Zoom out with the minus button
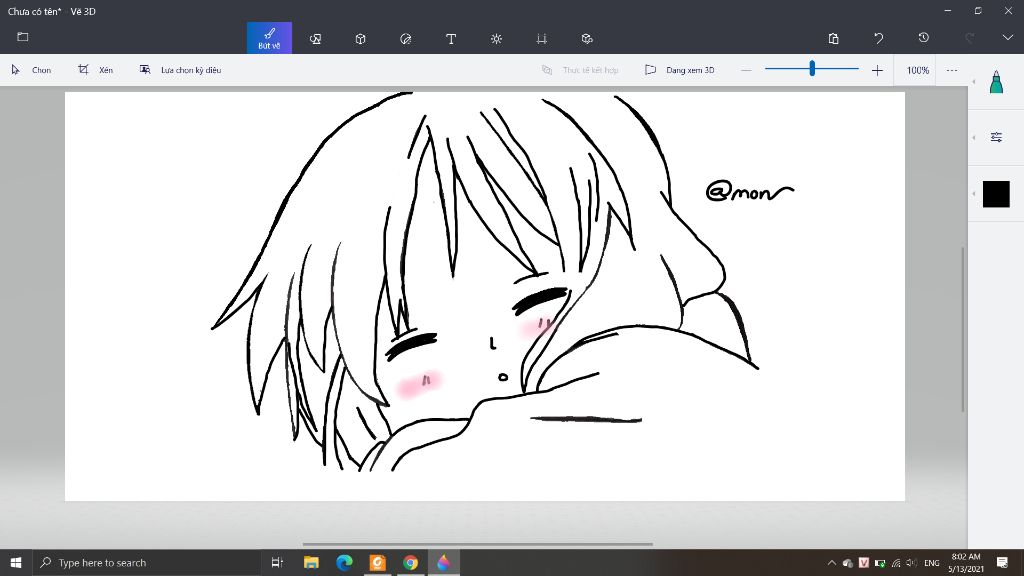The image size is (1024, 576). point(746,70)
